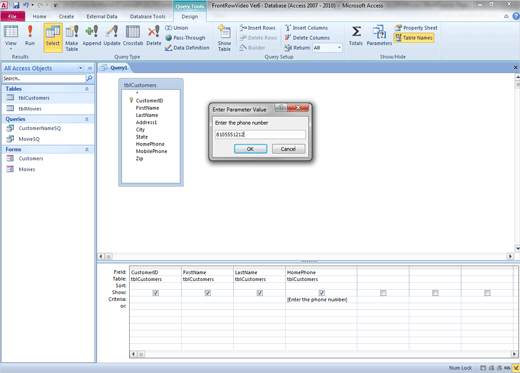
Task: Open the File tab
Action: coord(13,16)
